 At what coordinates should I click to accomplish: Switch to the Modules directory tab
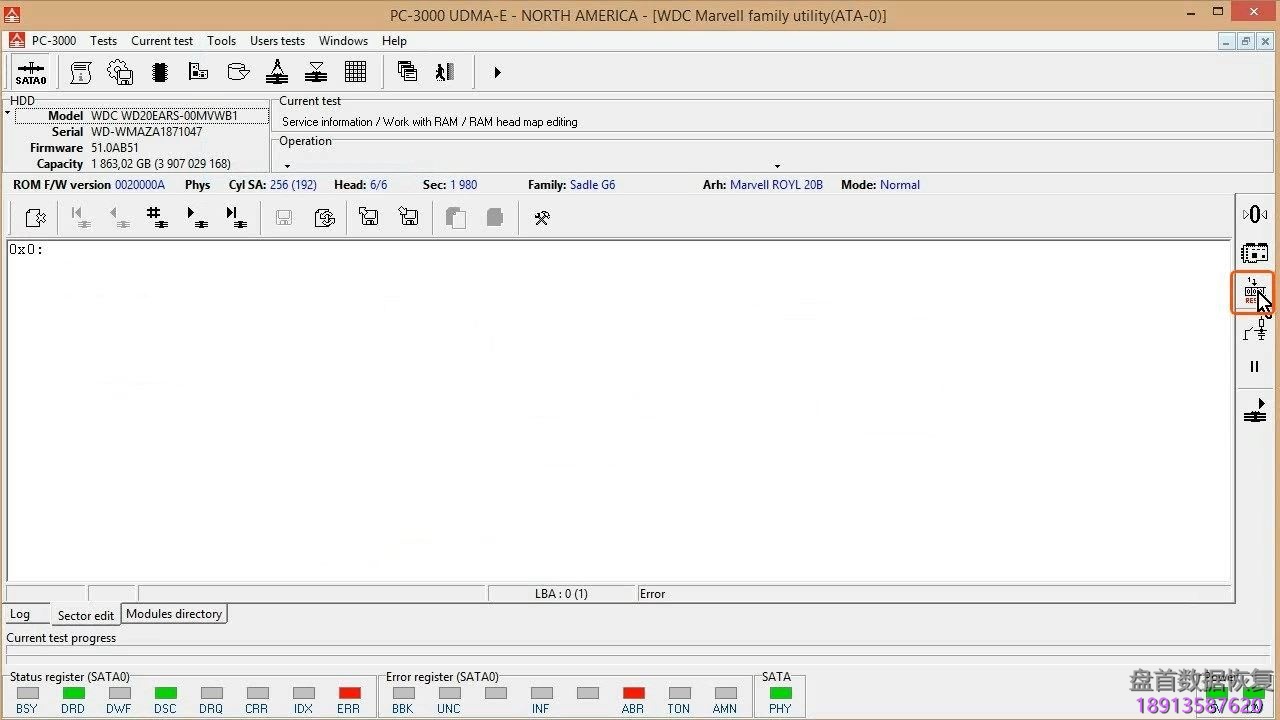coord(174,614)
